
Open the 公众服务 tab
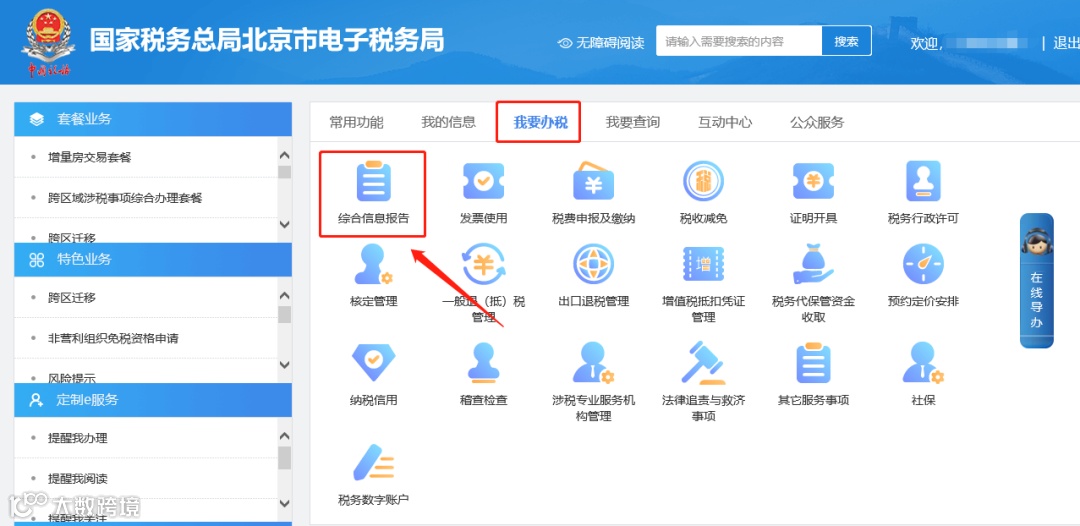(x=817, y=123)
